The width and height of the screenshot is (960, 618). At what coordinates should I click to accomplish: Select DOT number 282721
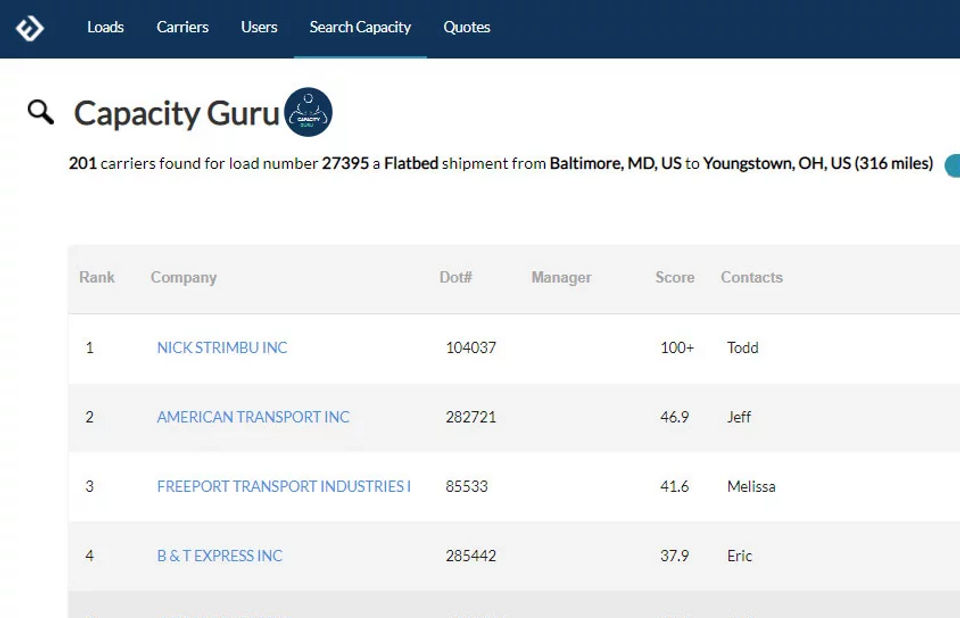click(x=471, y=417)
